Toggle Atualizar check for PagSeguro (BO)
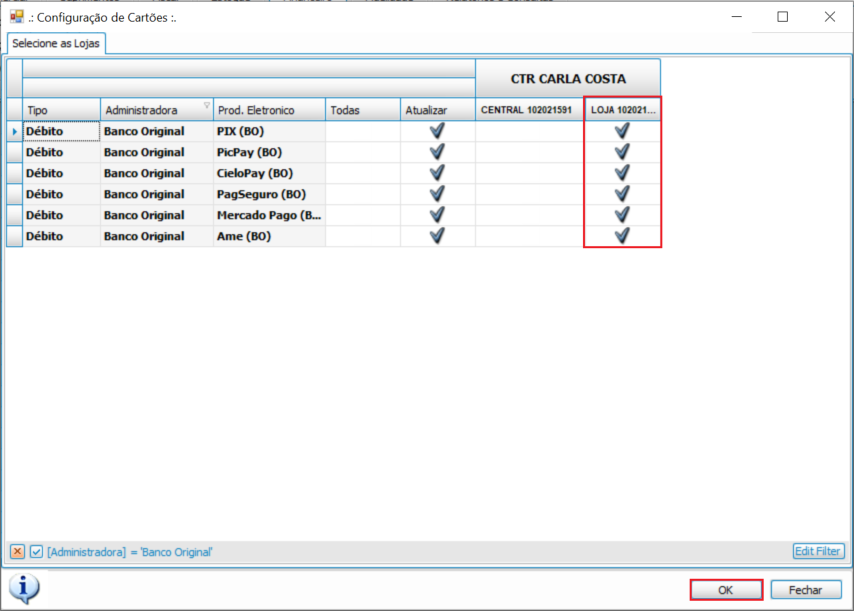The width and height of the screenshot is (854, 611). 437,194
